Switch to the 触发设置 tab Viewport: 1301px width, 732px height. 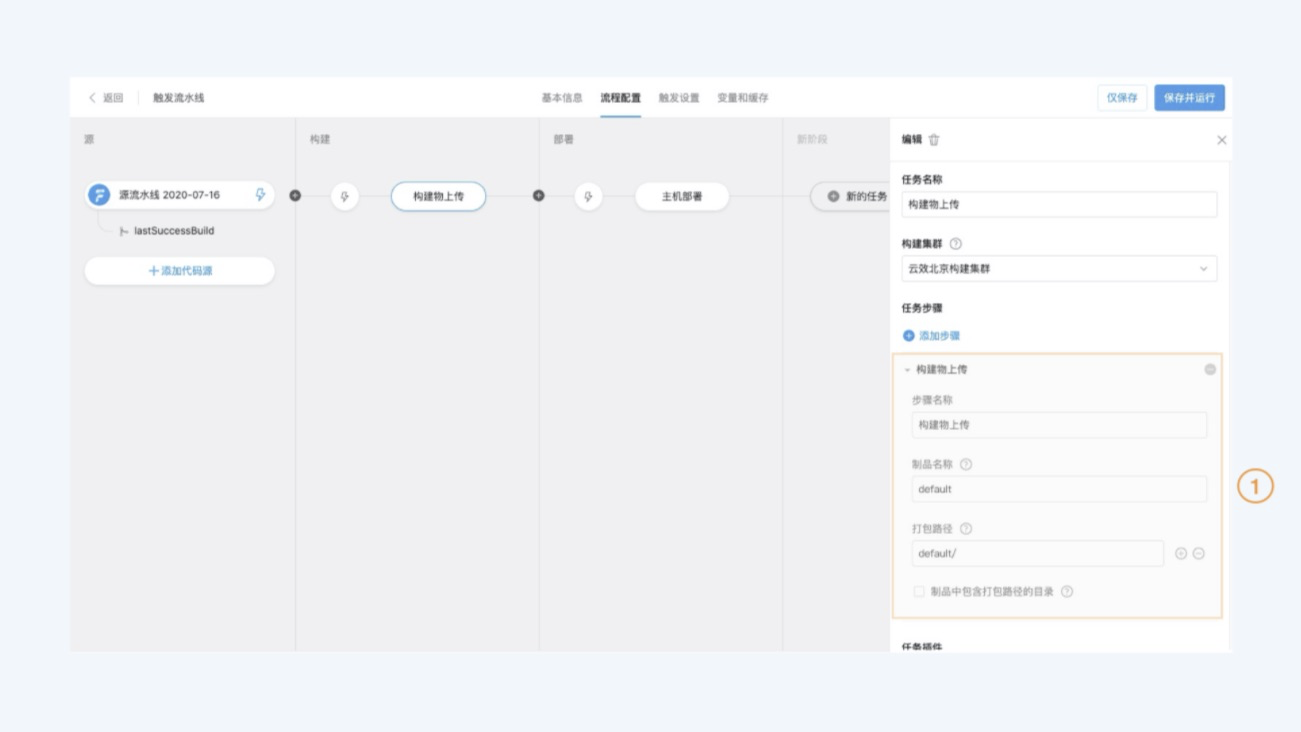(x=679, y=98)
